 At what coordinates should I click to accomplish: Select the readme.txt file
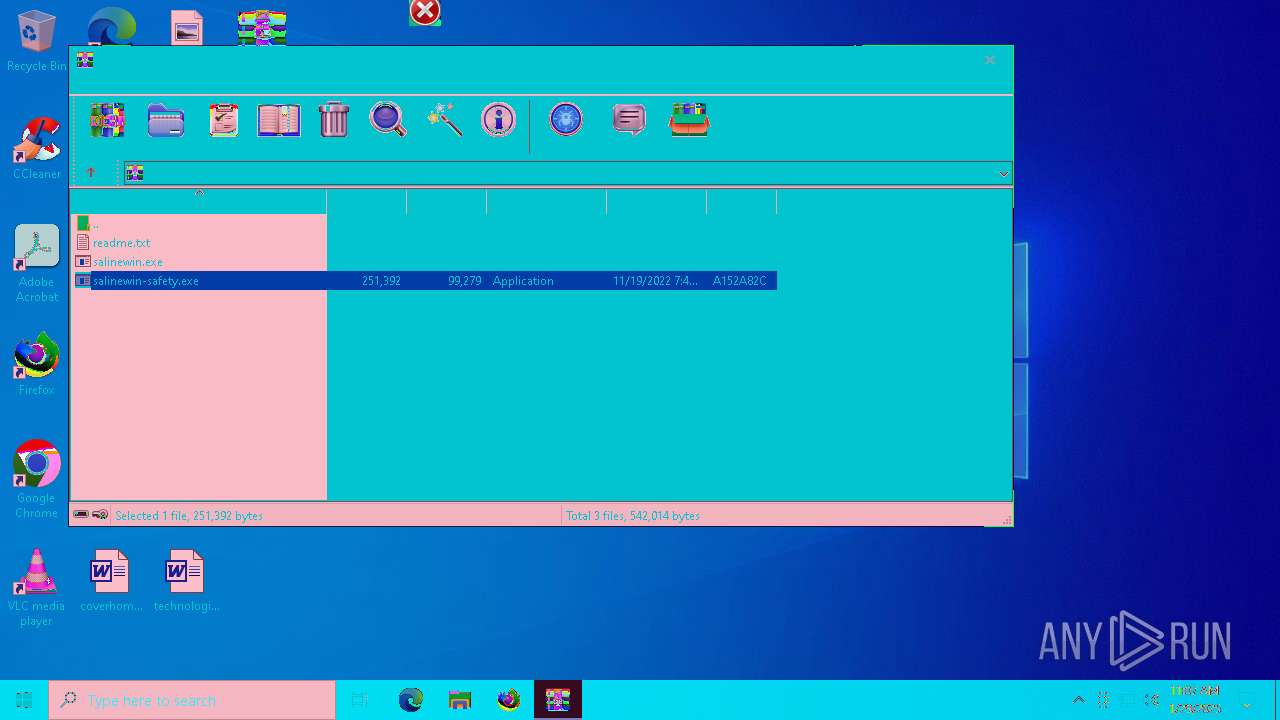coord(121,243)
